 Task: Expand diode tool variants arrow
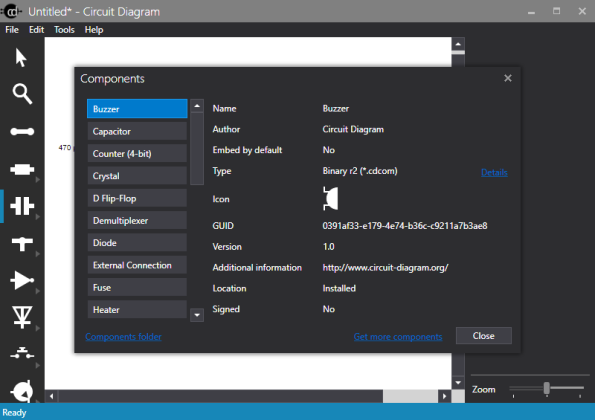[x=38, y=328]
